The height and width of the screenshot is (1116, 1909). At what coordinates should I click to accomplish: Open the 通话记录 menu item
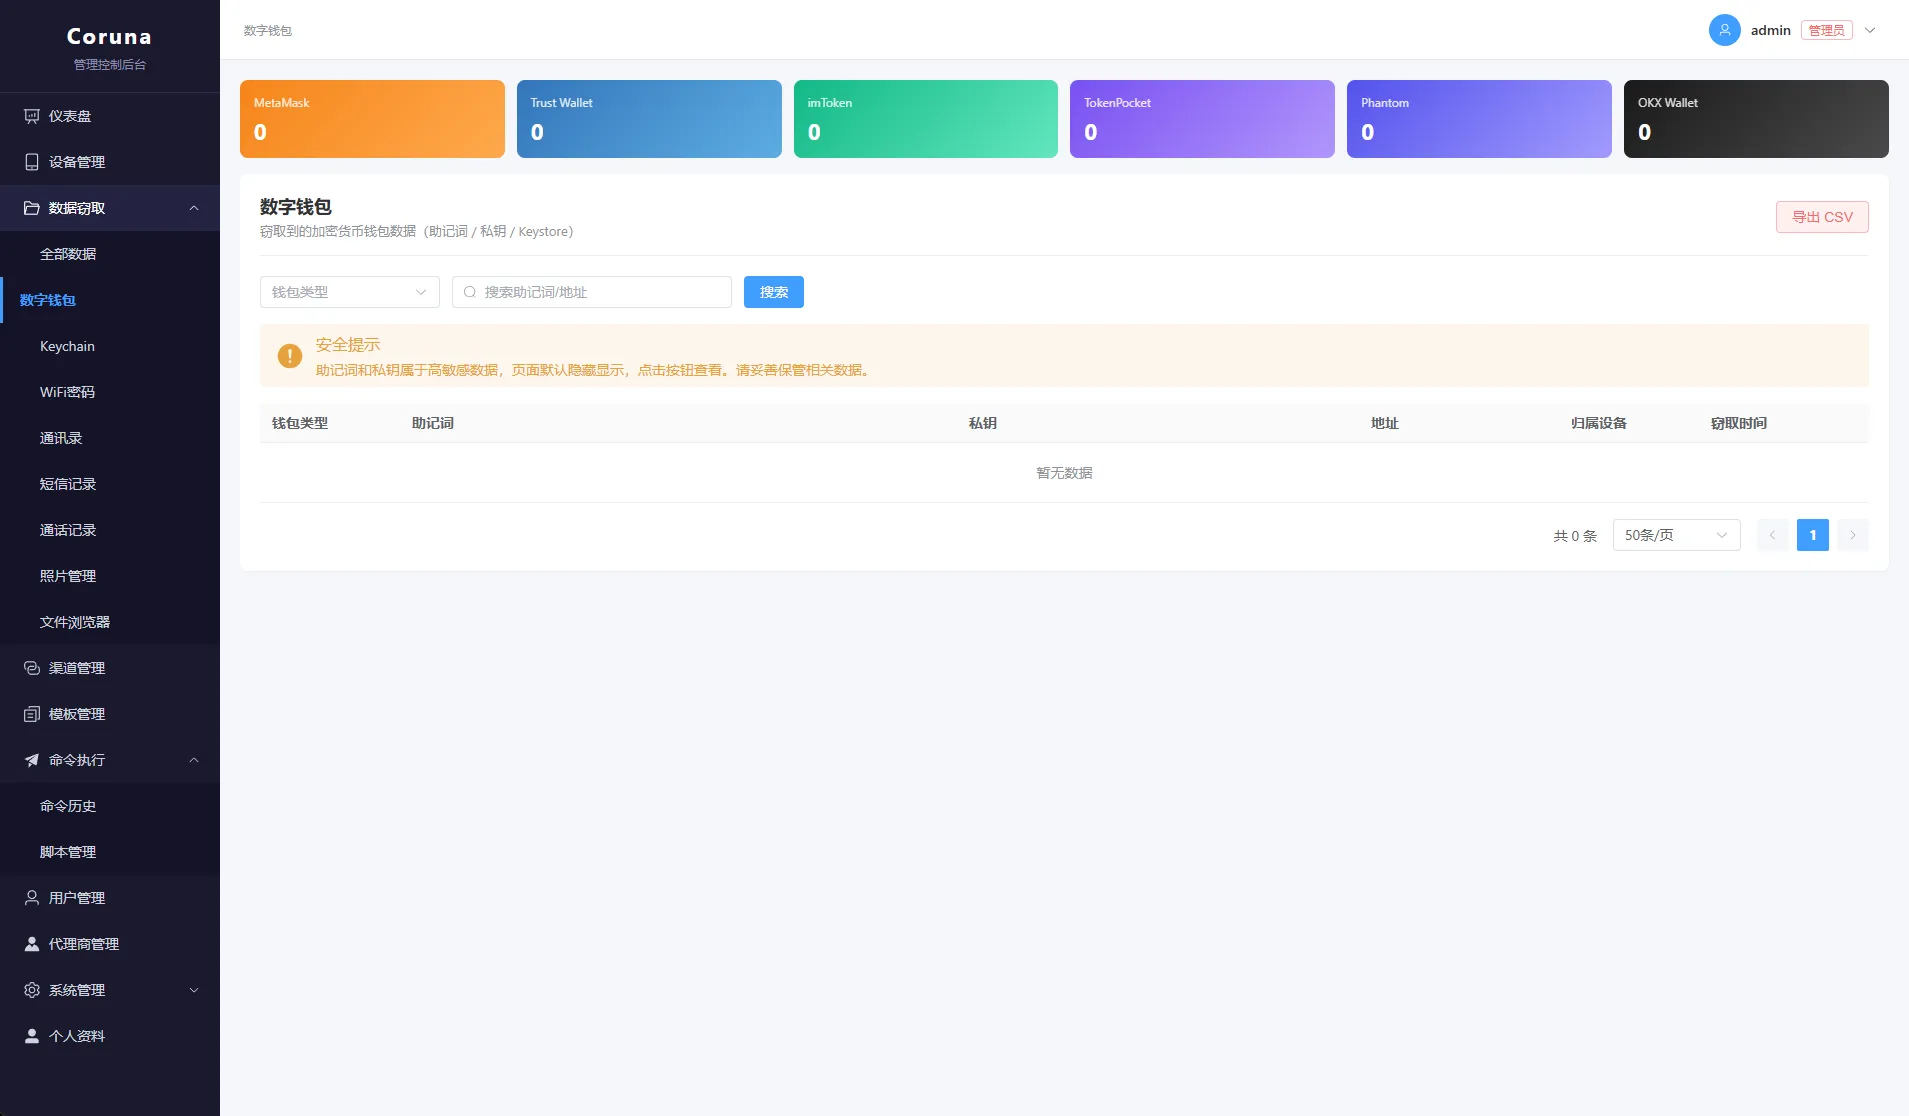[x=110, y=530]
